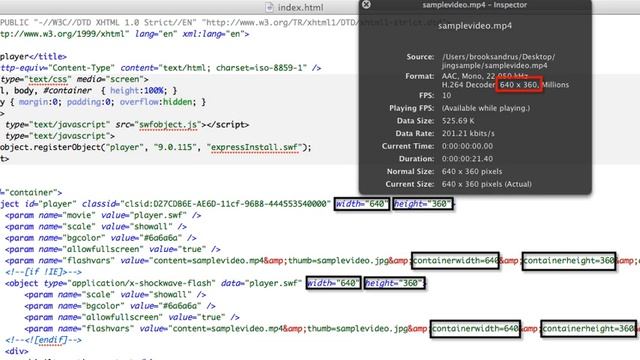Click the "container"> line of code

(31, 192)
